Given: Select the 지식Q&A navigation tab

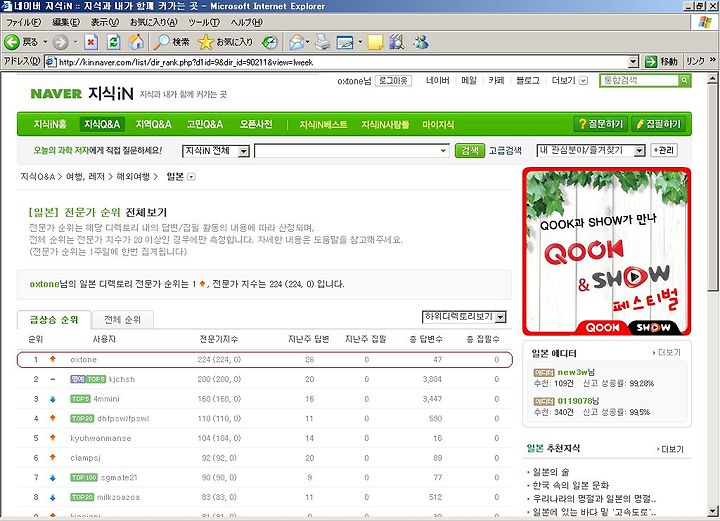Looking at the screenshot, I should coord(102,124).
